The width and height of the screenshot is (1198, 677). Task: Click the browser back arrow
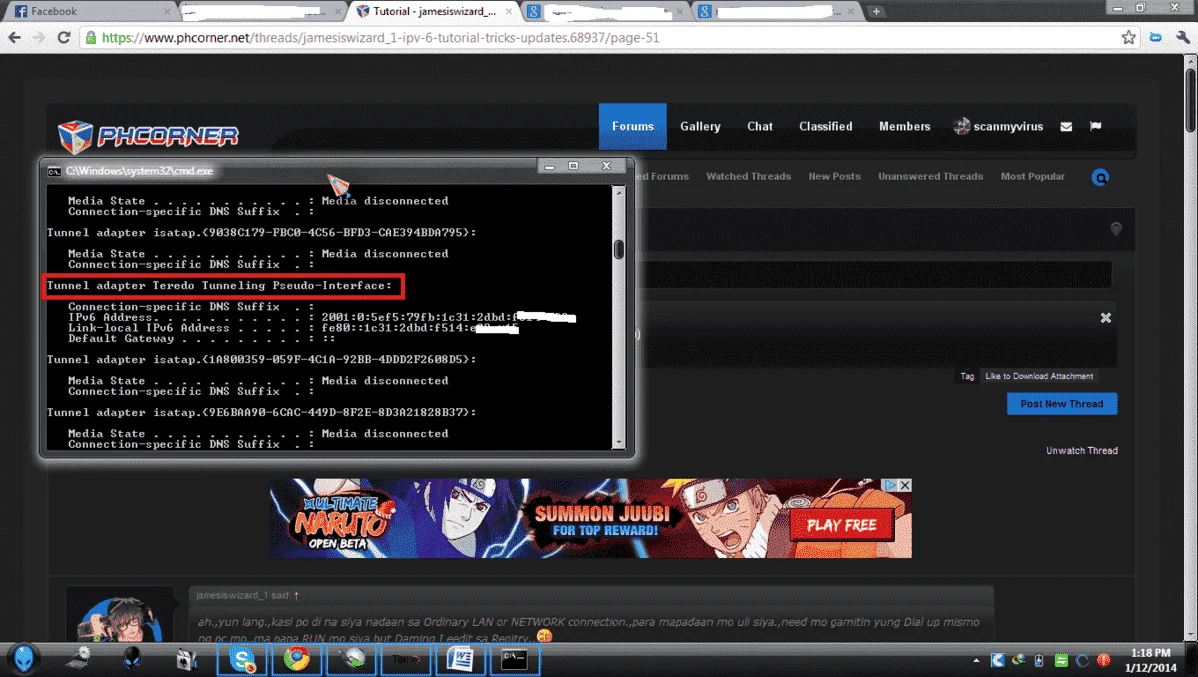point(14,37)
